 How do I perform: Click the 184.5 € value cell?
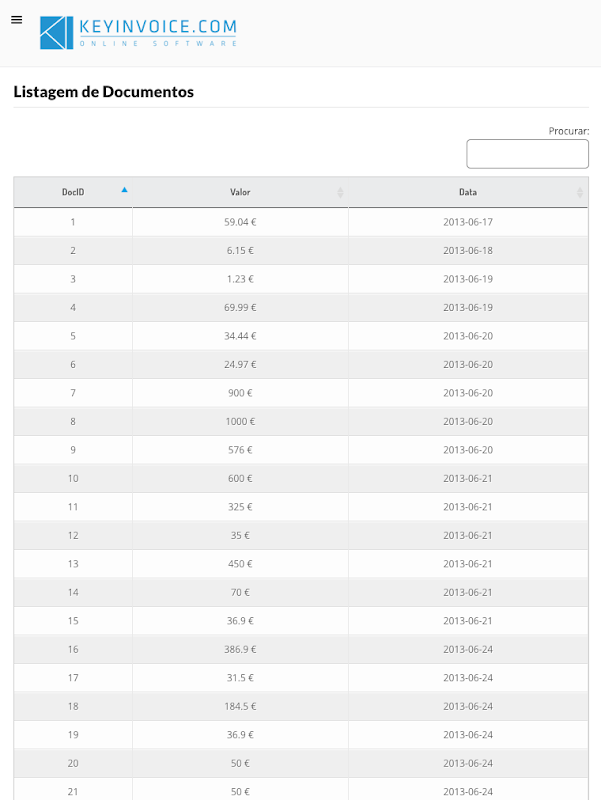(240, 706)
